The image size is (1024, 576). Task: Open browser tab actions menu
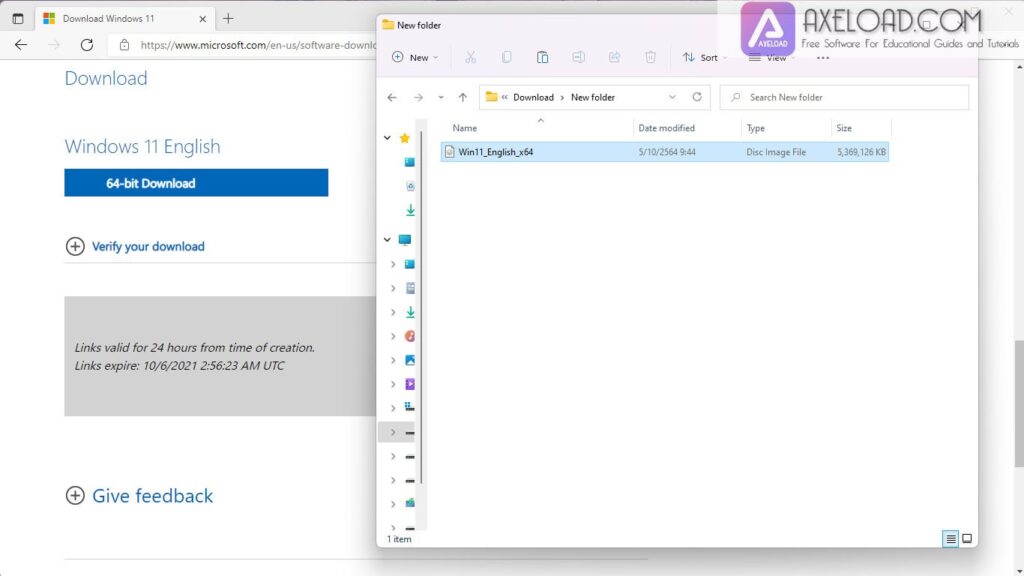18,18
